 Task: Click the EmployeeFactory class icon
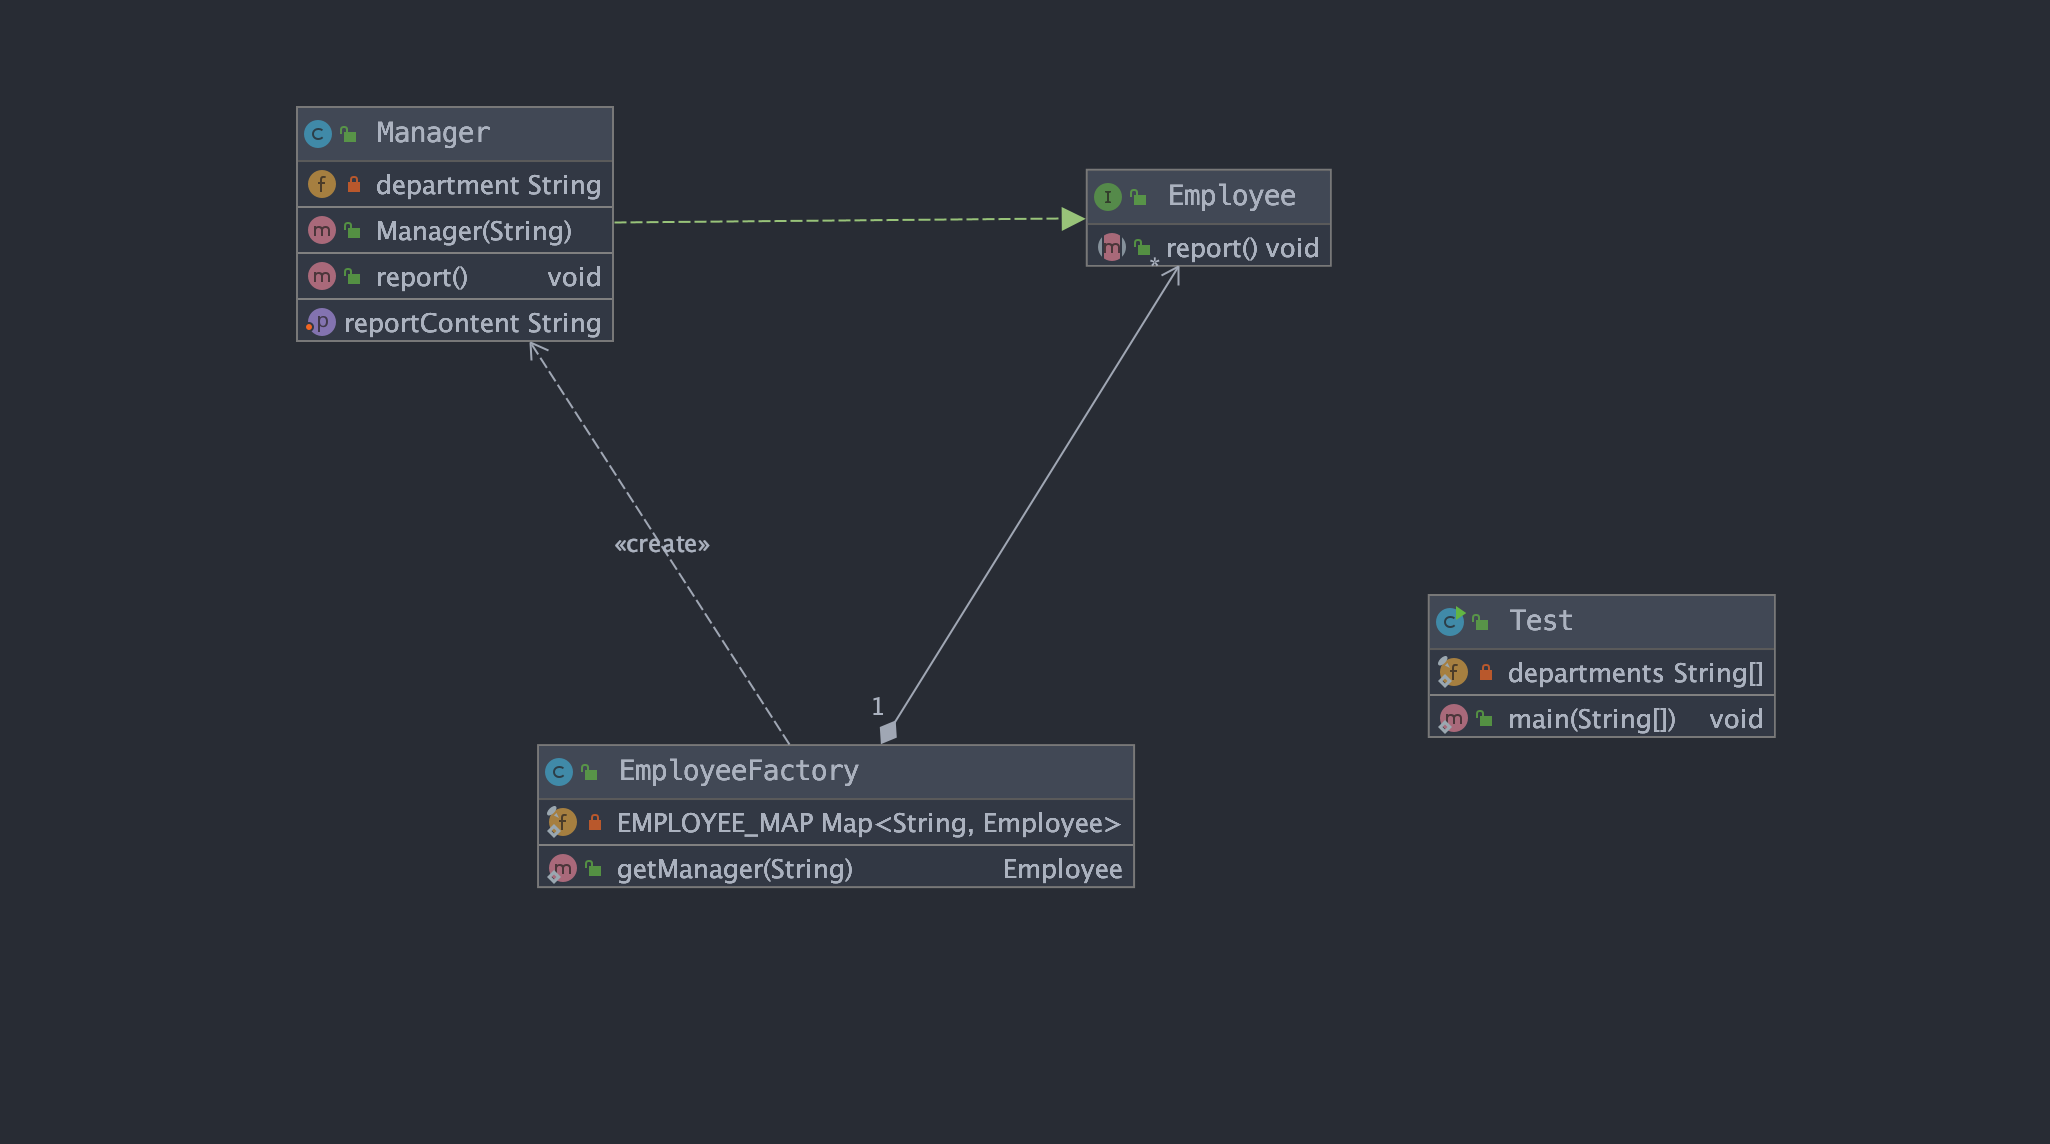[x=563, y=770]
